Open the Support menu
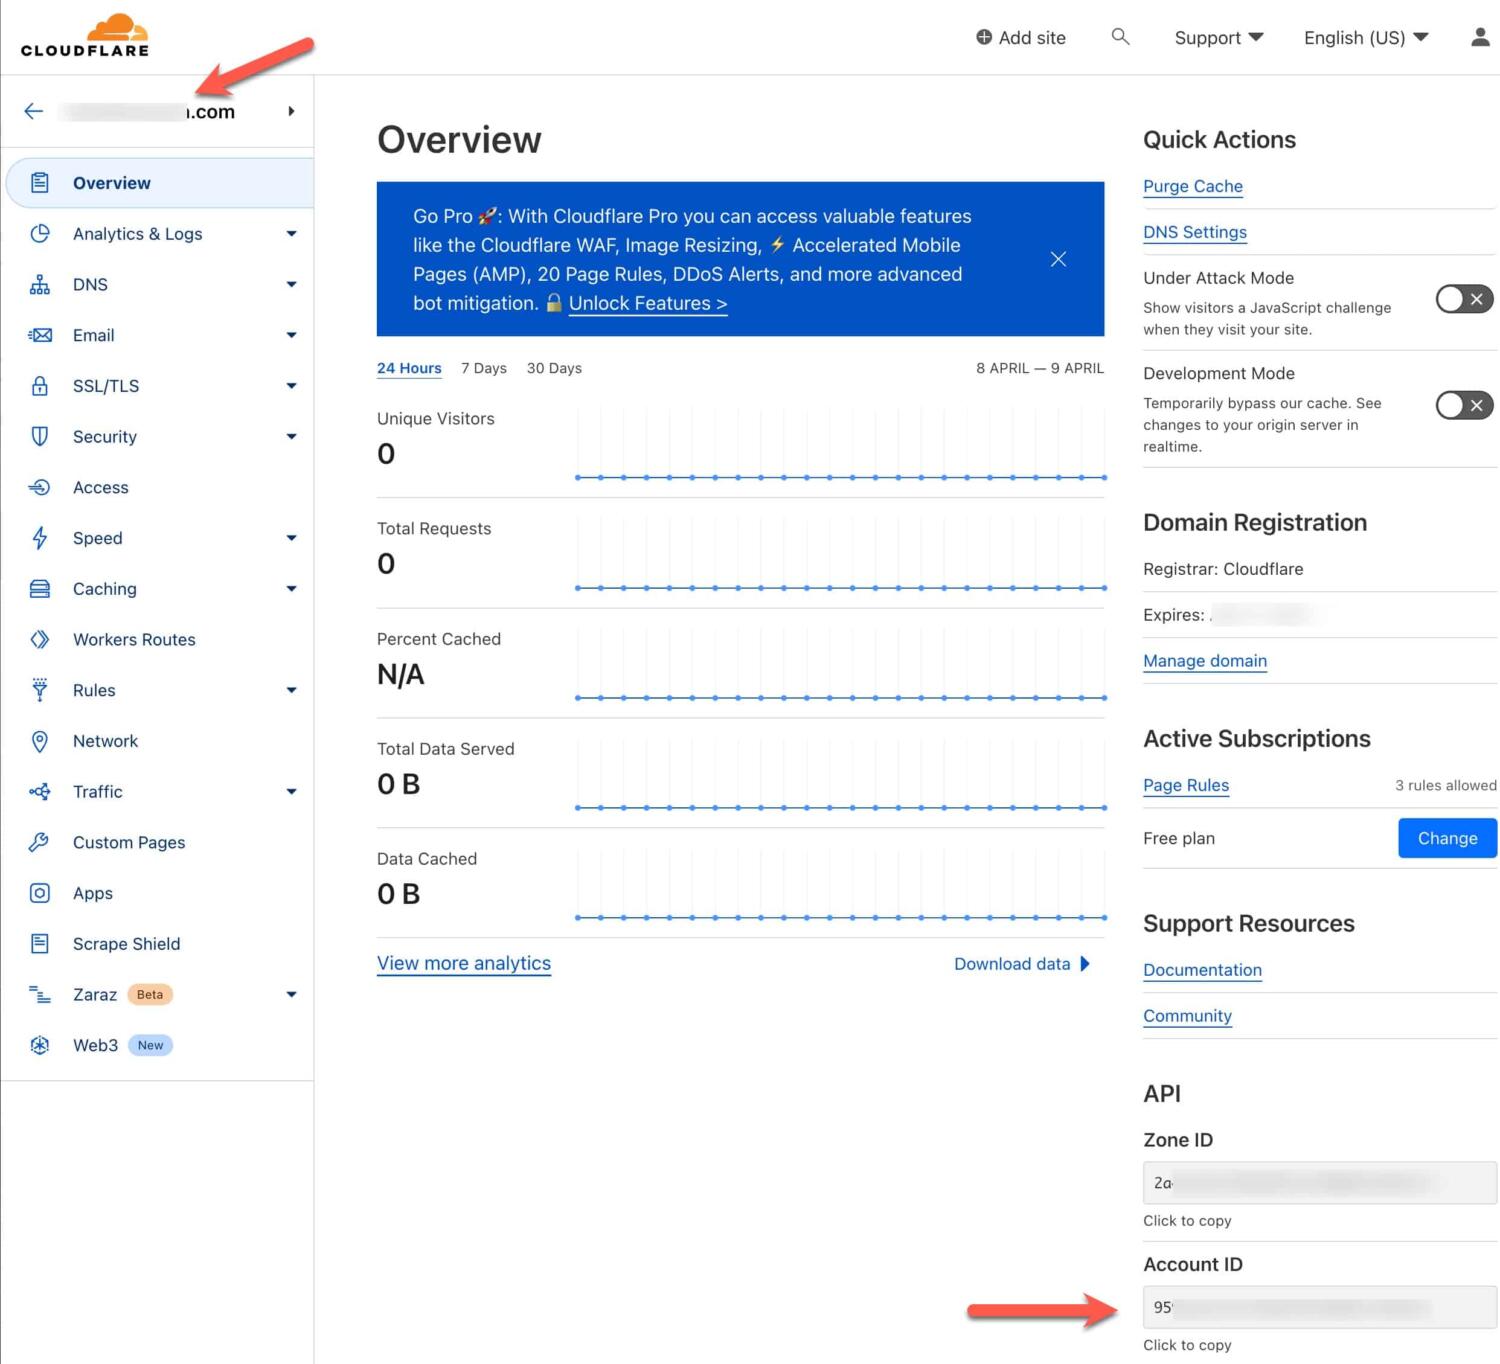The image size is (1500, 1364). tap(1218, 37)
